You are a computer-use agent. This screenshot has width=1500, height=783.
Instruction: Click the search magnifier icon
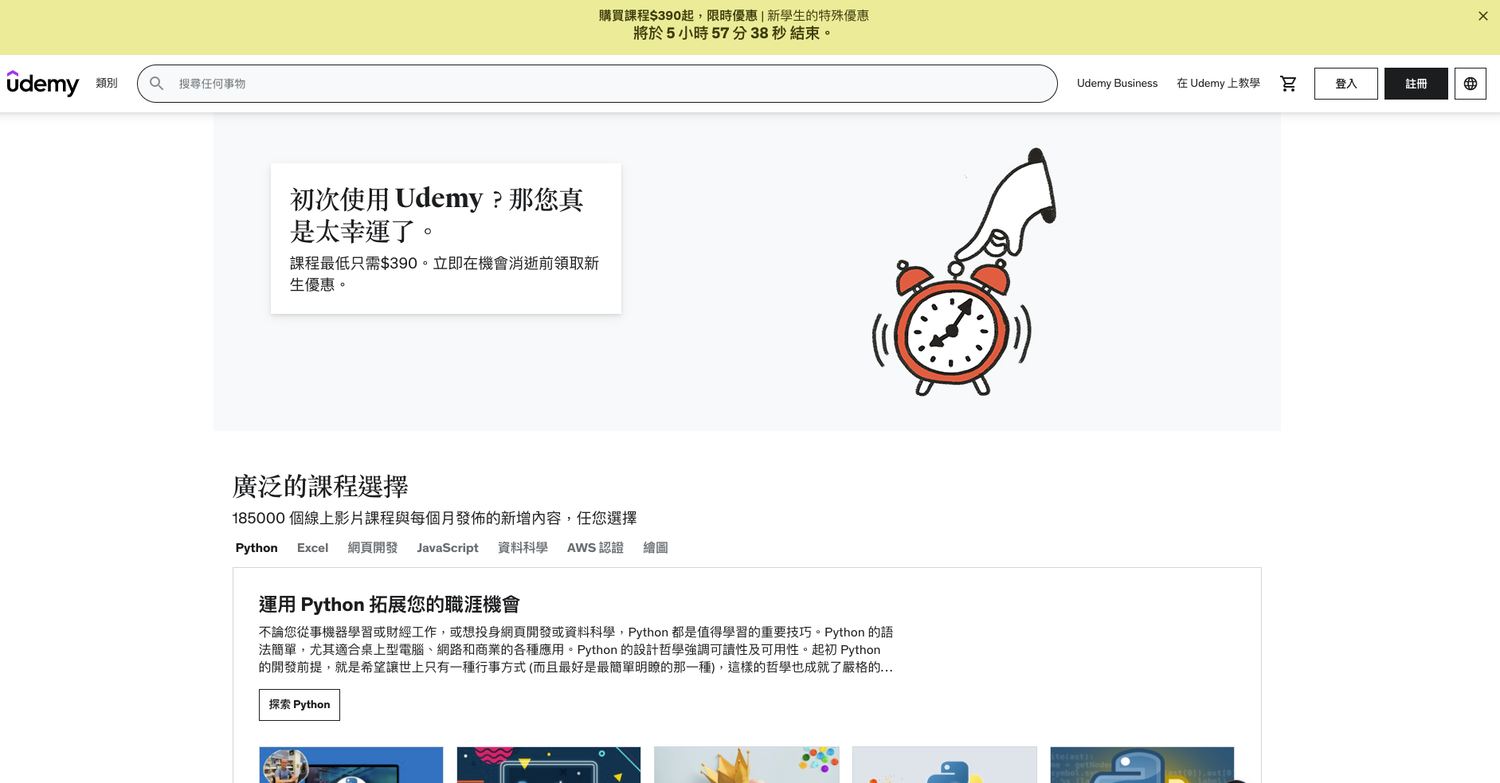(x=157, y=84)
